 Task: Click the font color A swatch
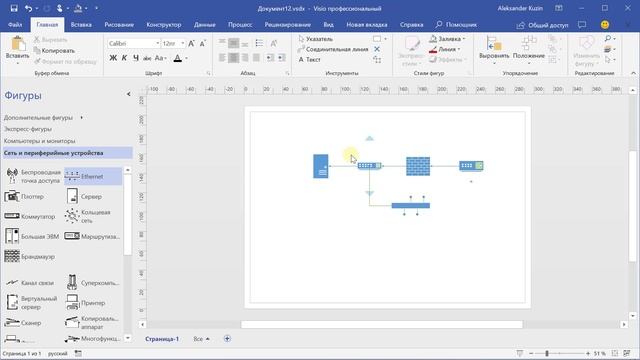178,58
